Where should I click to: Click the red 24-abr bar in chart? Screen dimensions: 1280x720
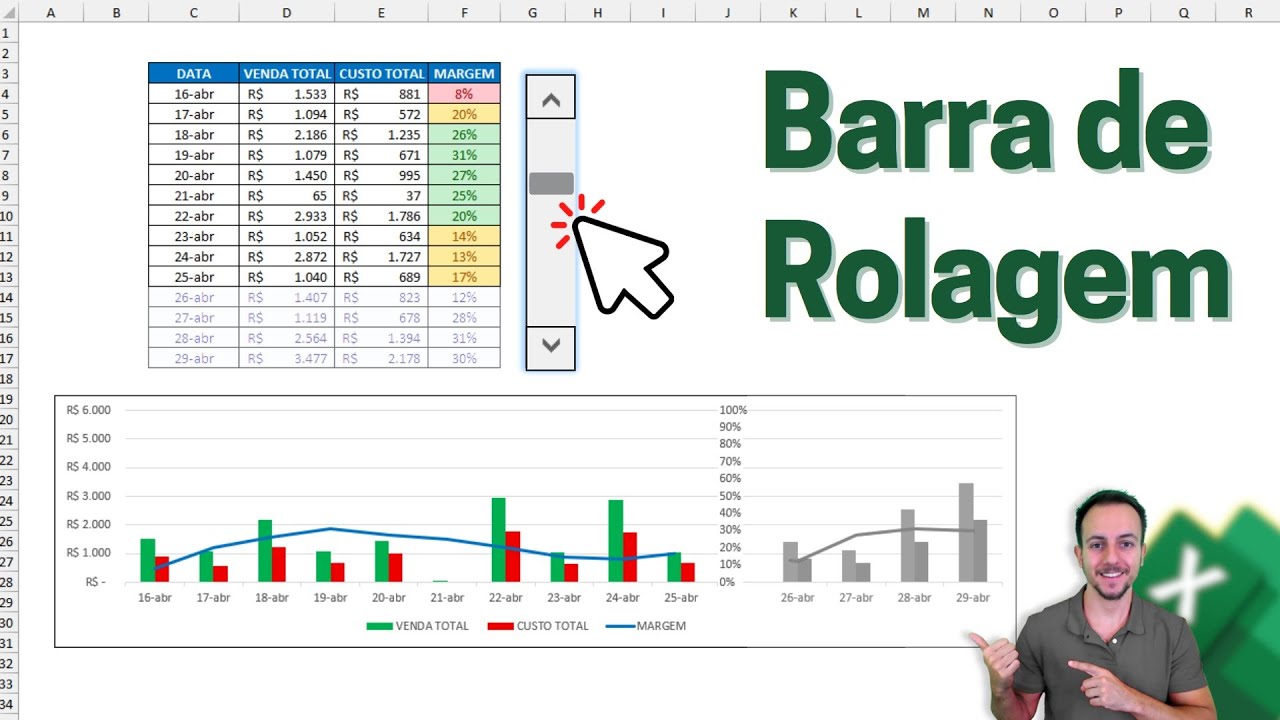(x=629, y=557)
